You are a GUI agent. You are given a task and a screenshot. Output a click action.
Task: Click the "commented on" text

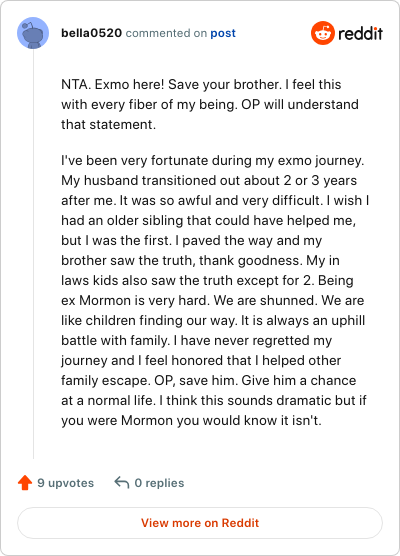pyautogui.click(x=166, y=33)
